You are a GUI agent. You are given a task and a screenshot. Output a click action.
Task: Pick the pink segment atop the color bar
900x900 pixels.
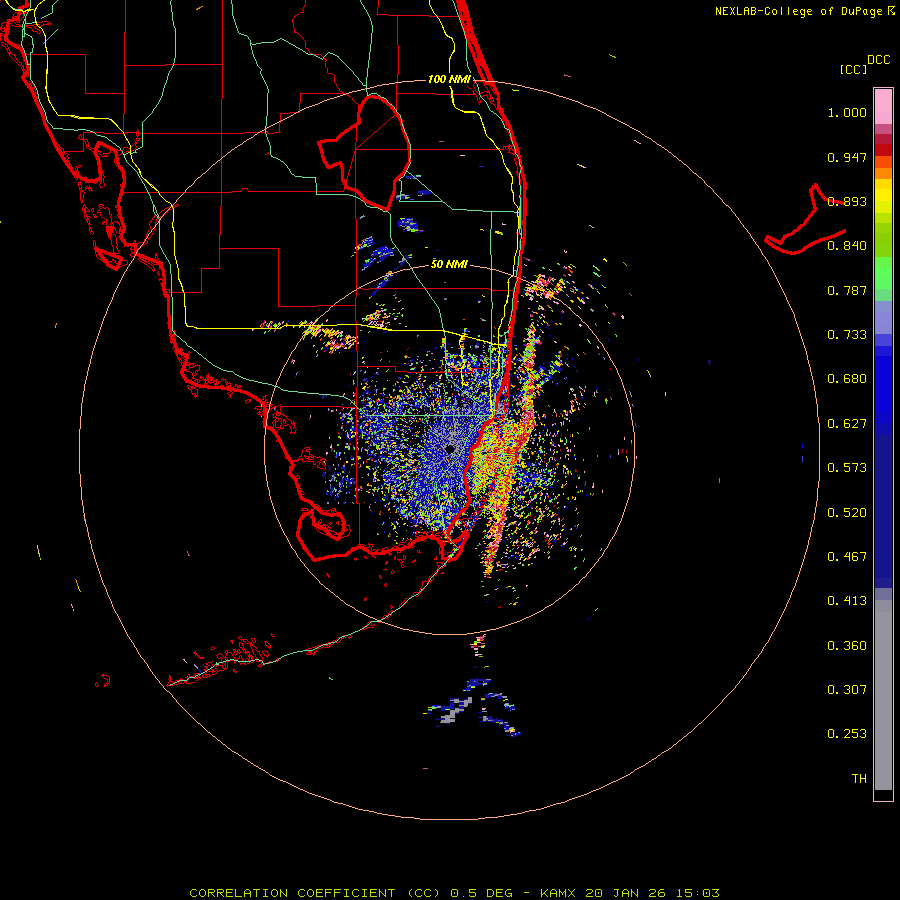click(x=883, y=106)
